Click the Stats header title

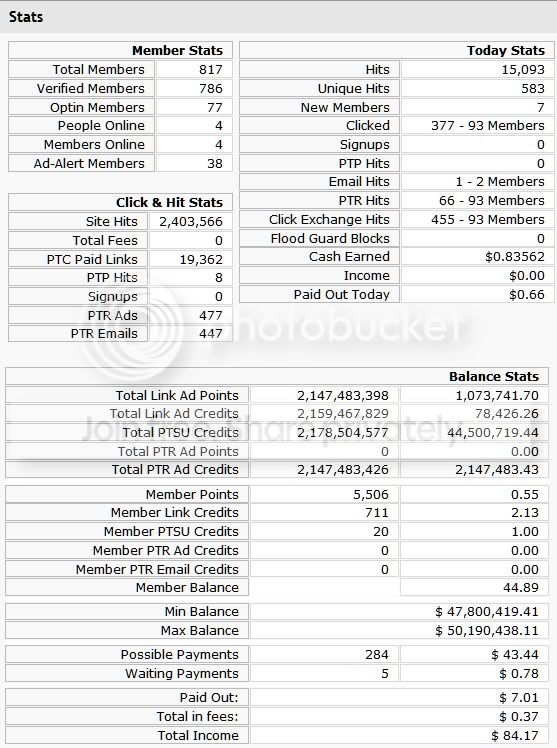tap(26, 17)
